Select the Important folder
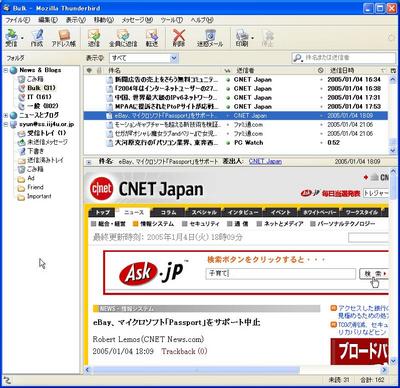Viewport: 400px width, 388px height. (39, 196)
